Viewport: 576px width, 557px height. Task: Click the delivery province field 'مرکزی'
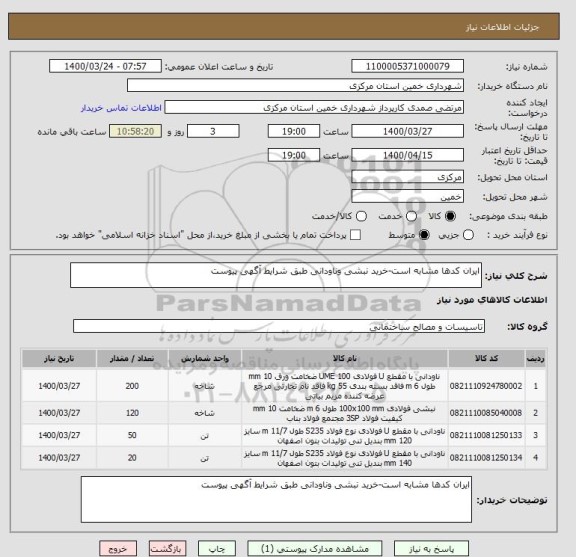point(407,177)
